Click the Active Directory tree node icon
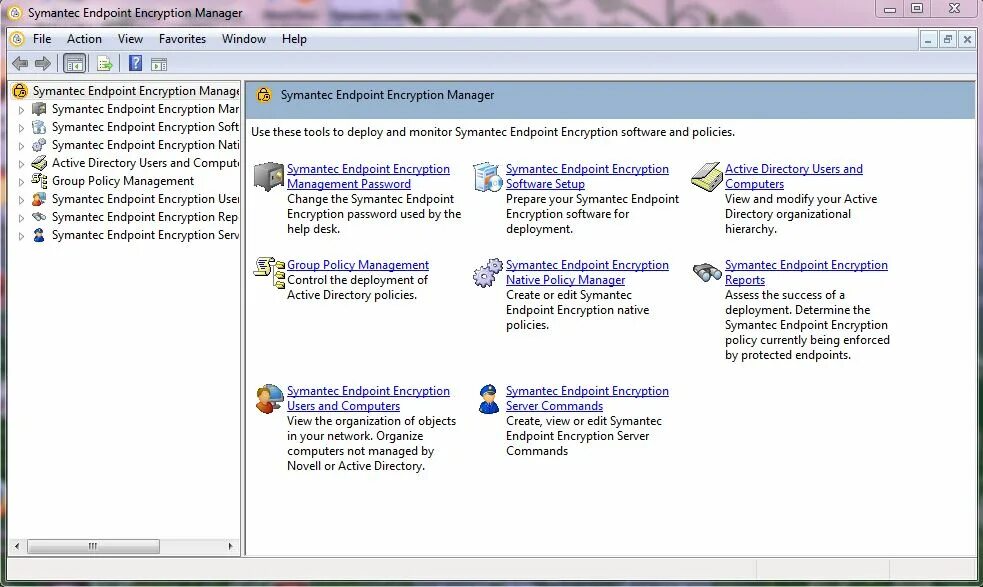The width and height of the screenshot is (983, 587). click(39, 163)
